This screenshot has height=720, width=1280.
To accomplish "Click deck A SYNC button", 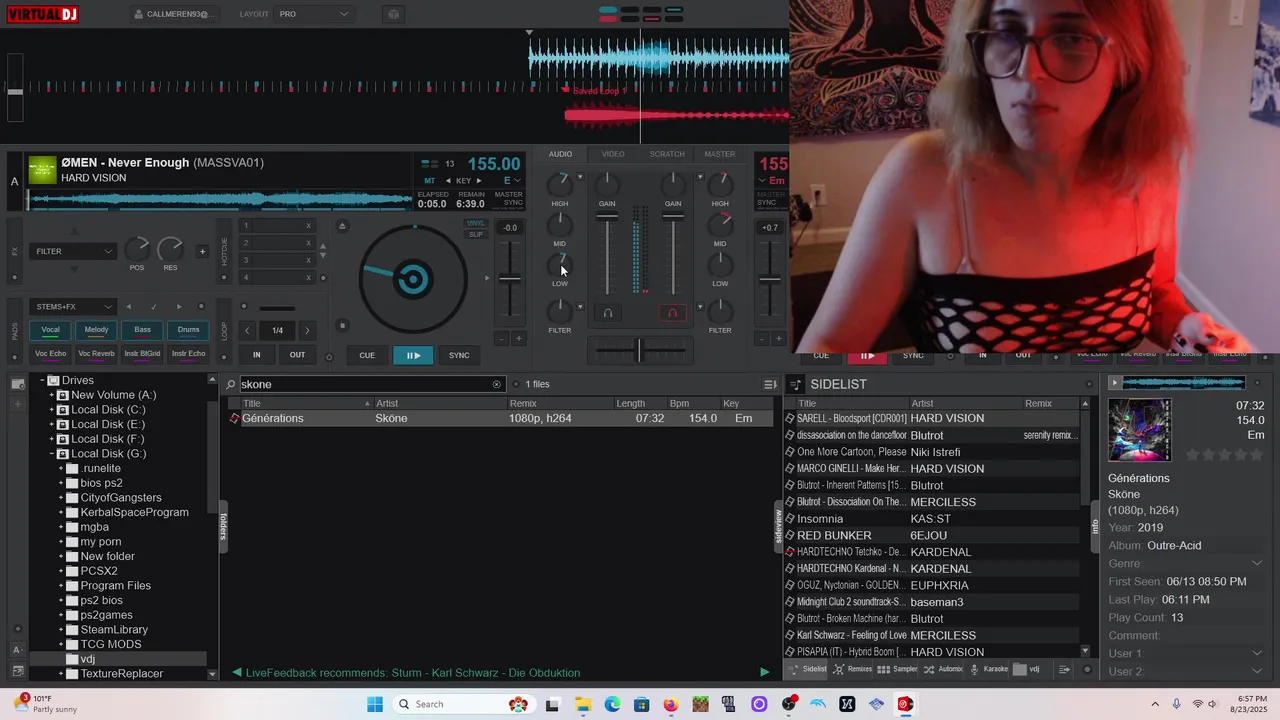I will 459,355.
